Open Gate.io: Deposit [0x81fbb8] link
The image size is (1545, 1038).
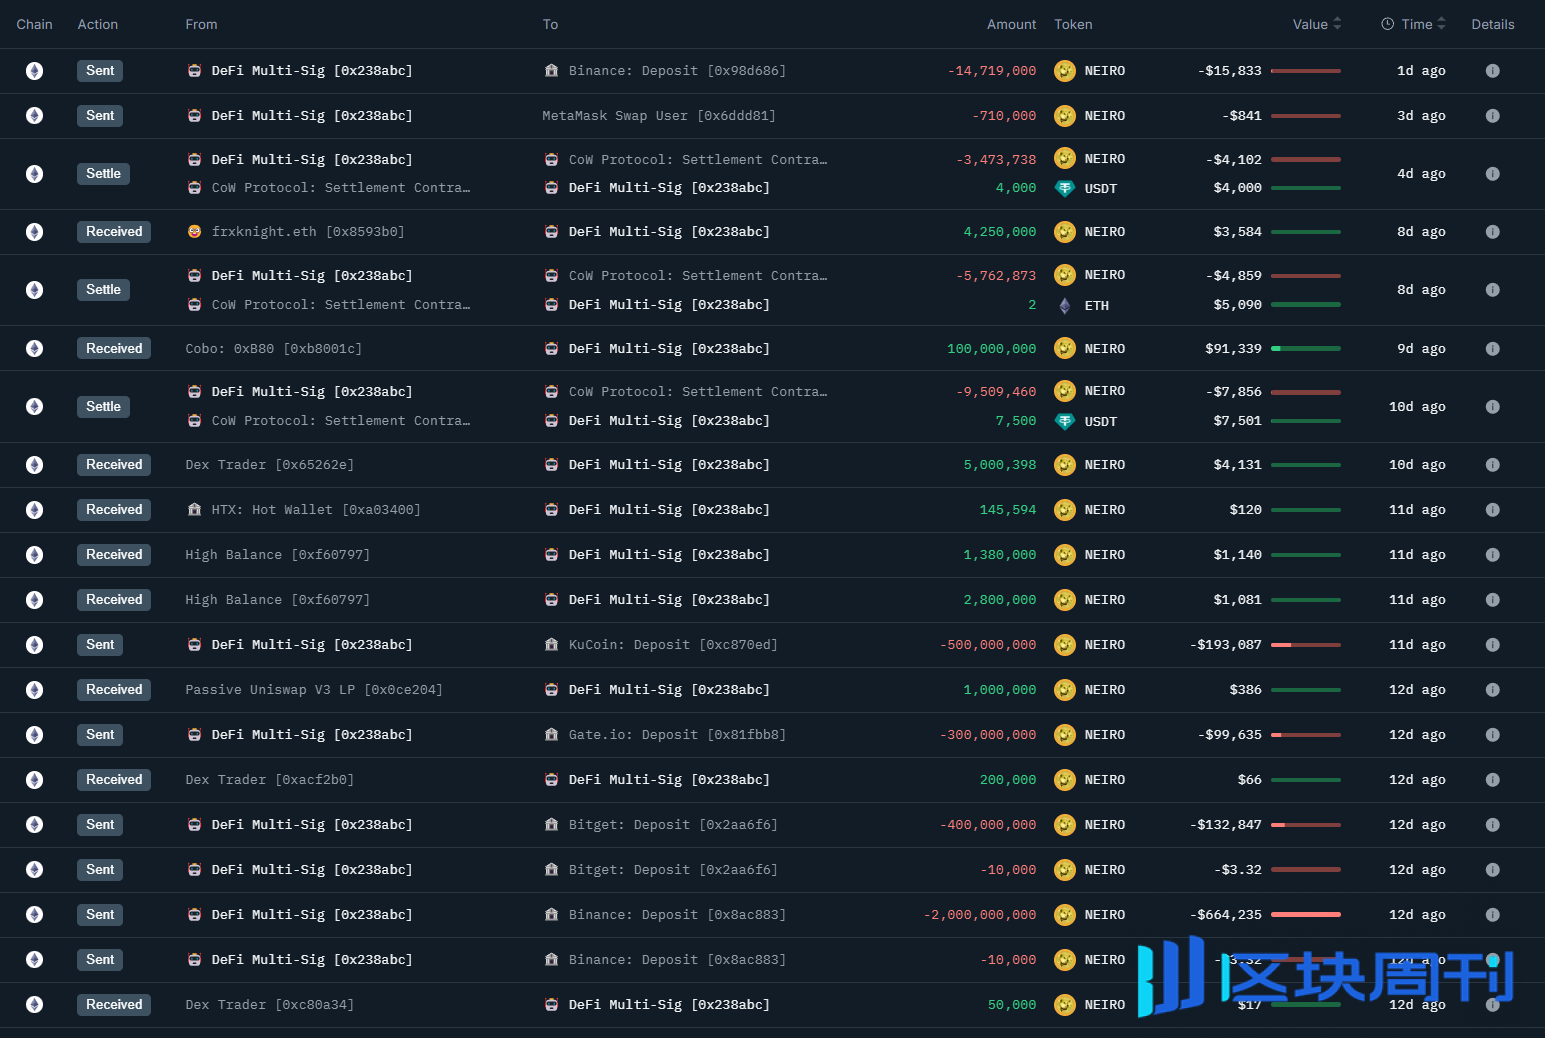point(677,735)
